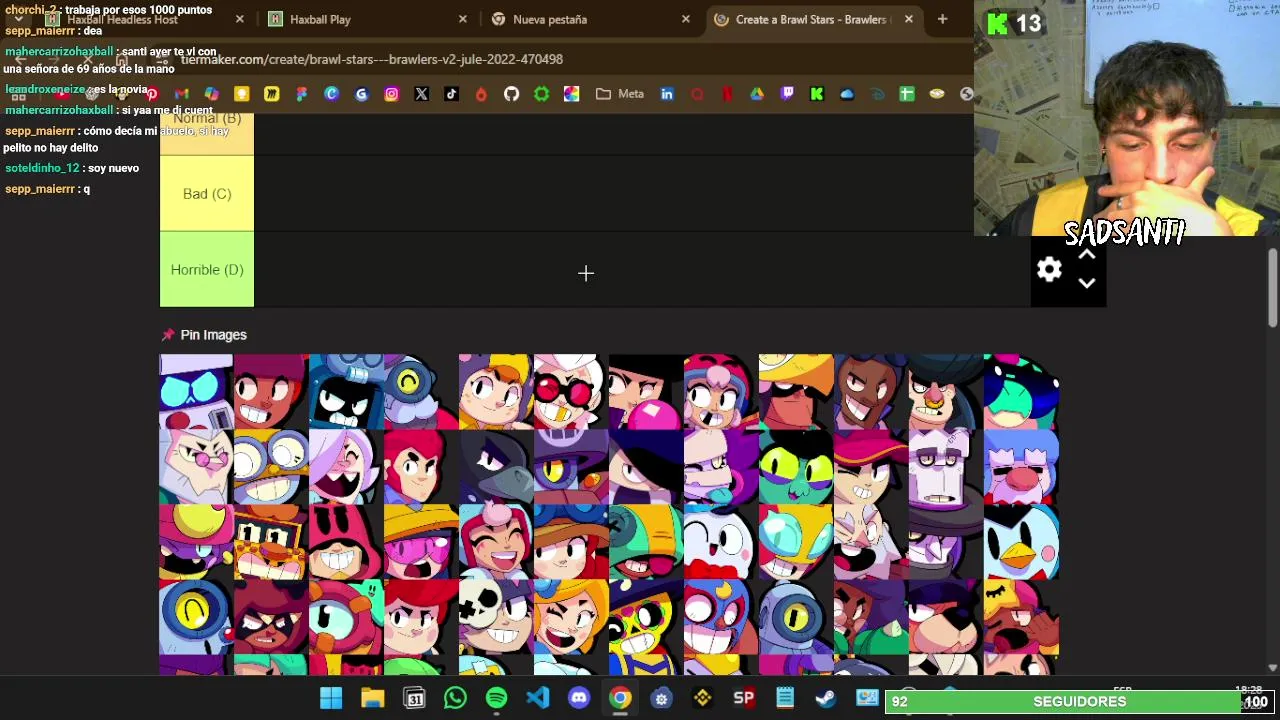This screenshot has width=1280, height=720.
Task: Select the cash register Griff portrait
Action: (271, 541)
